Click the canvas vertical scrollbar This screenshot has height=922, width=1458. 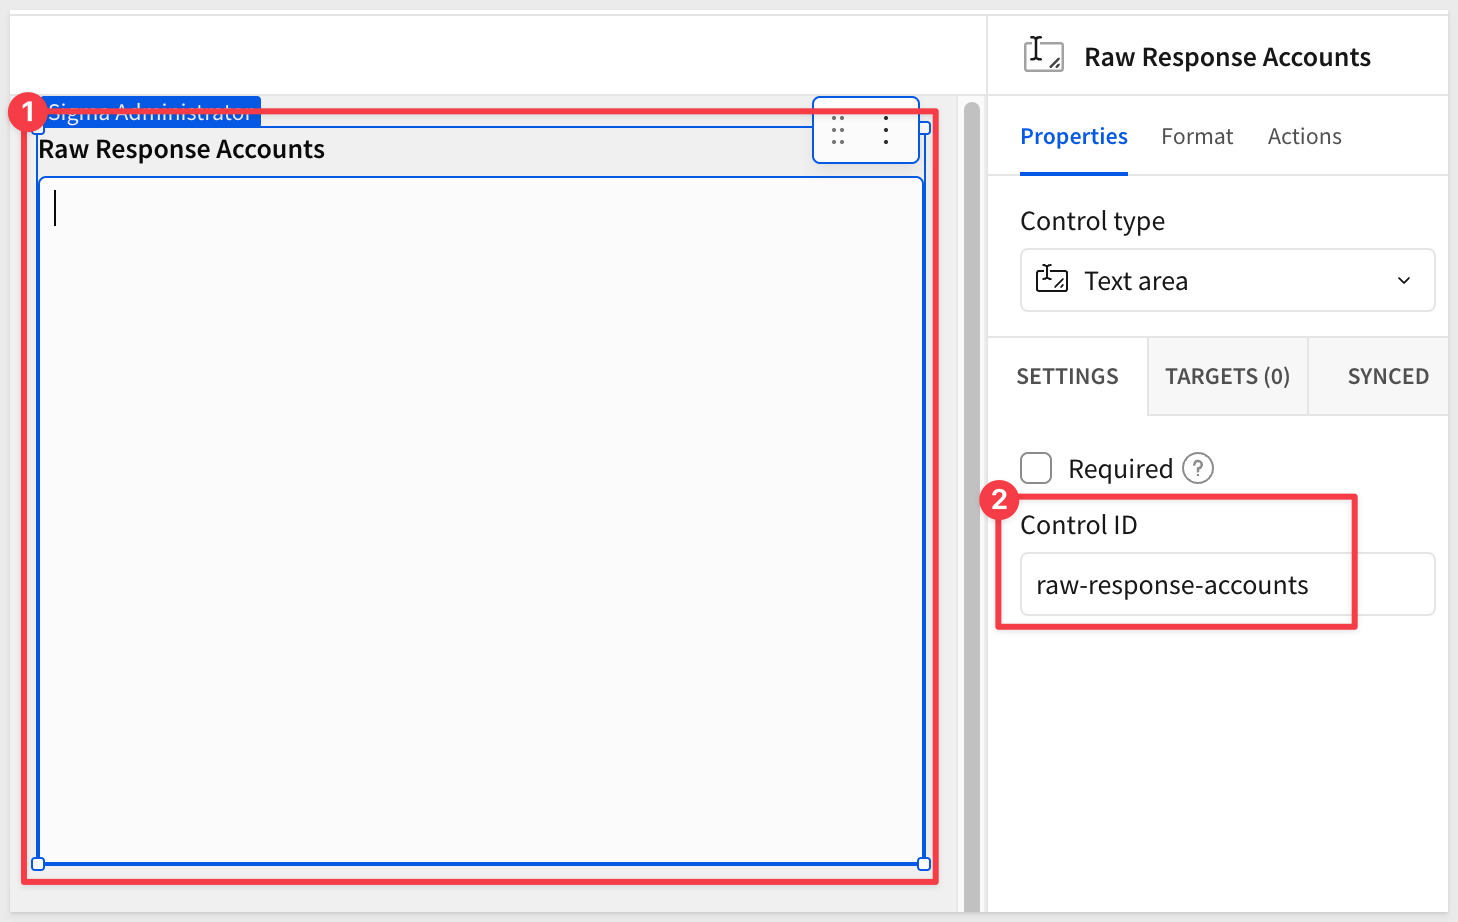click(x=971, y=500)
